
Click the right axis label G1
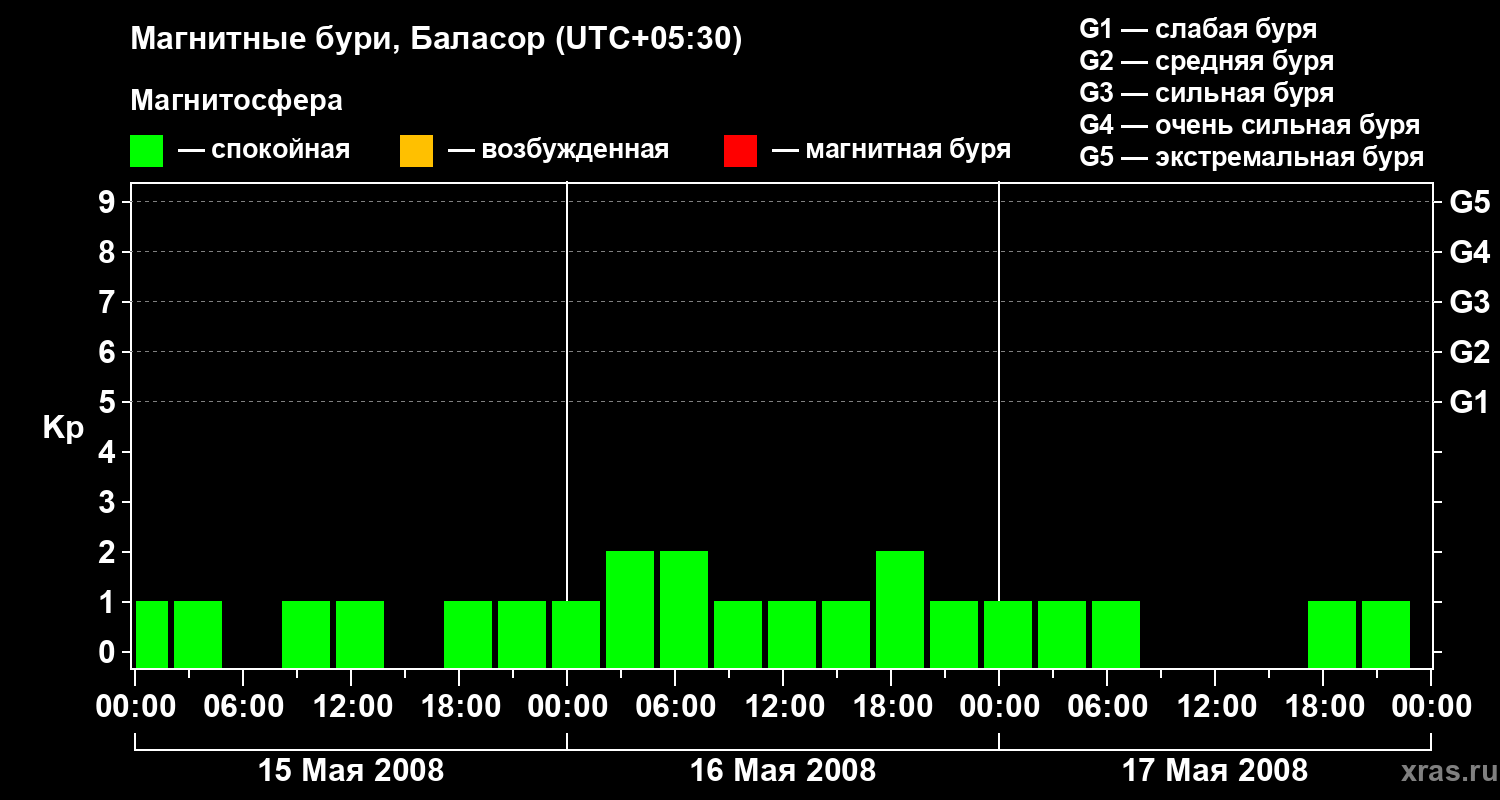pyautogui.click(x=1469, y=402)
